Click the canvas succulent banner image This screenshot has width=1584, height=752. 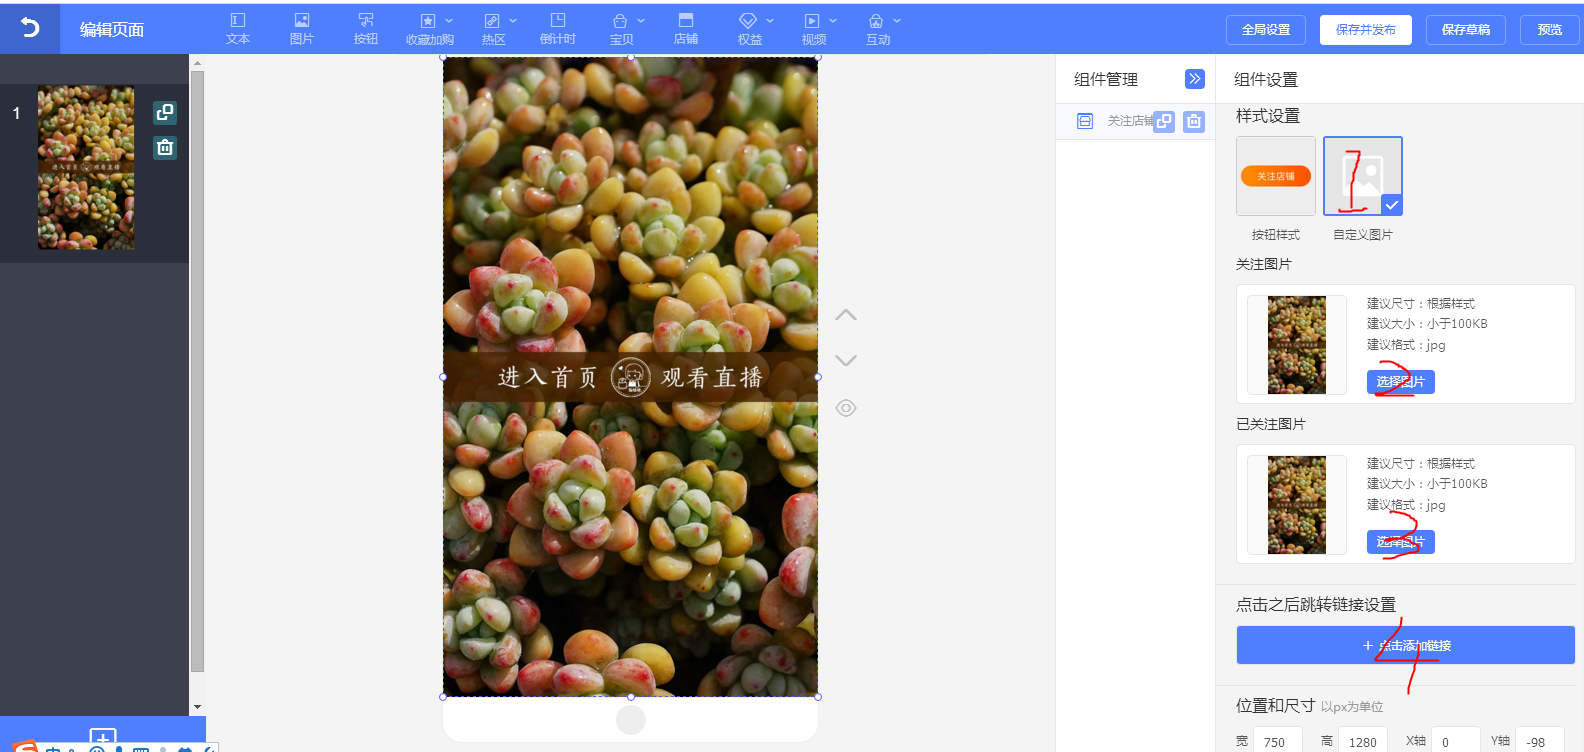click(630, 377)
